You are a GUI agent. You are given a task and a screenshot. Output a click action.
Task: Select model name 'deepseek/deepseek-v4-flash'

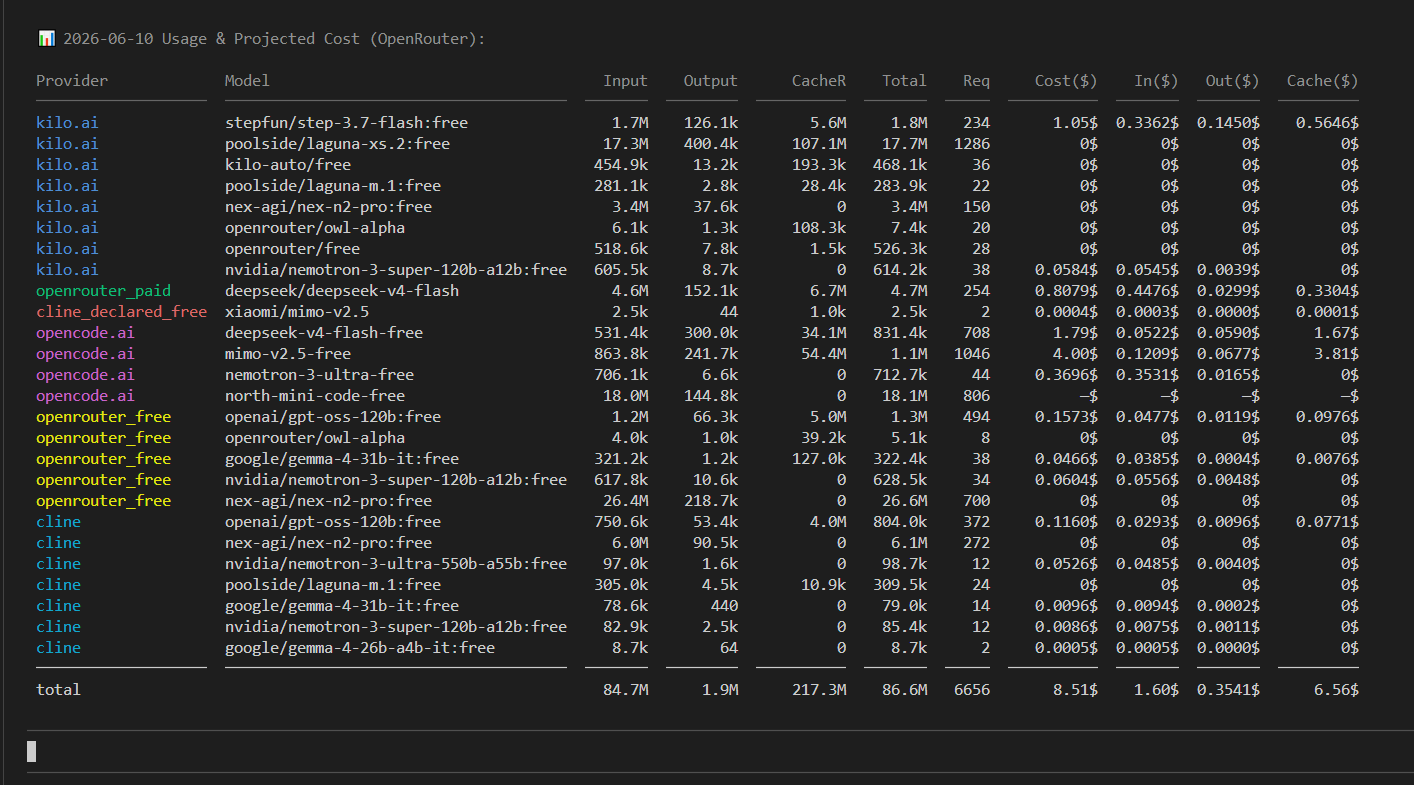tap(342, 291)
